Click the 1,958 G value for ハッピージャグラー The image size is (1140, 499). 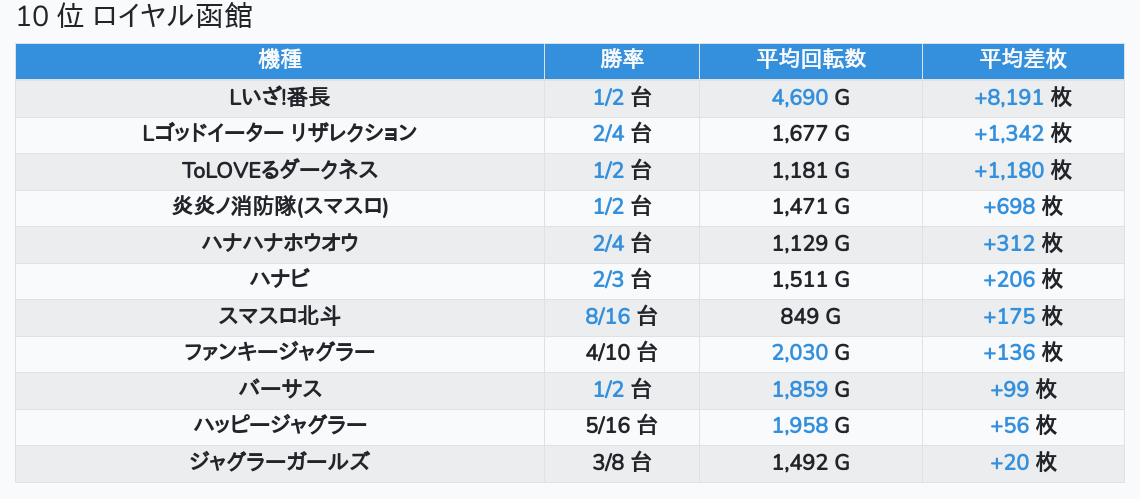(x=800, y=425)
